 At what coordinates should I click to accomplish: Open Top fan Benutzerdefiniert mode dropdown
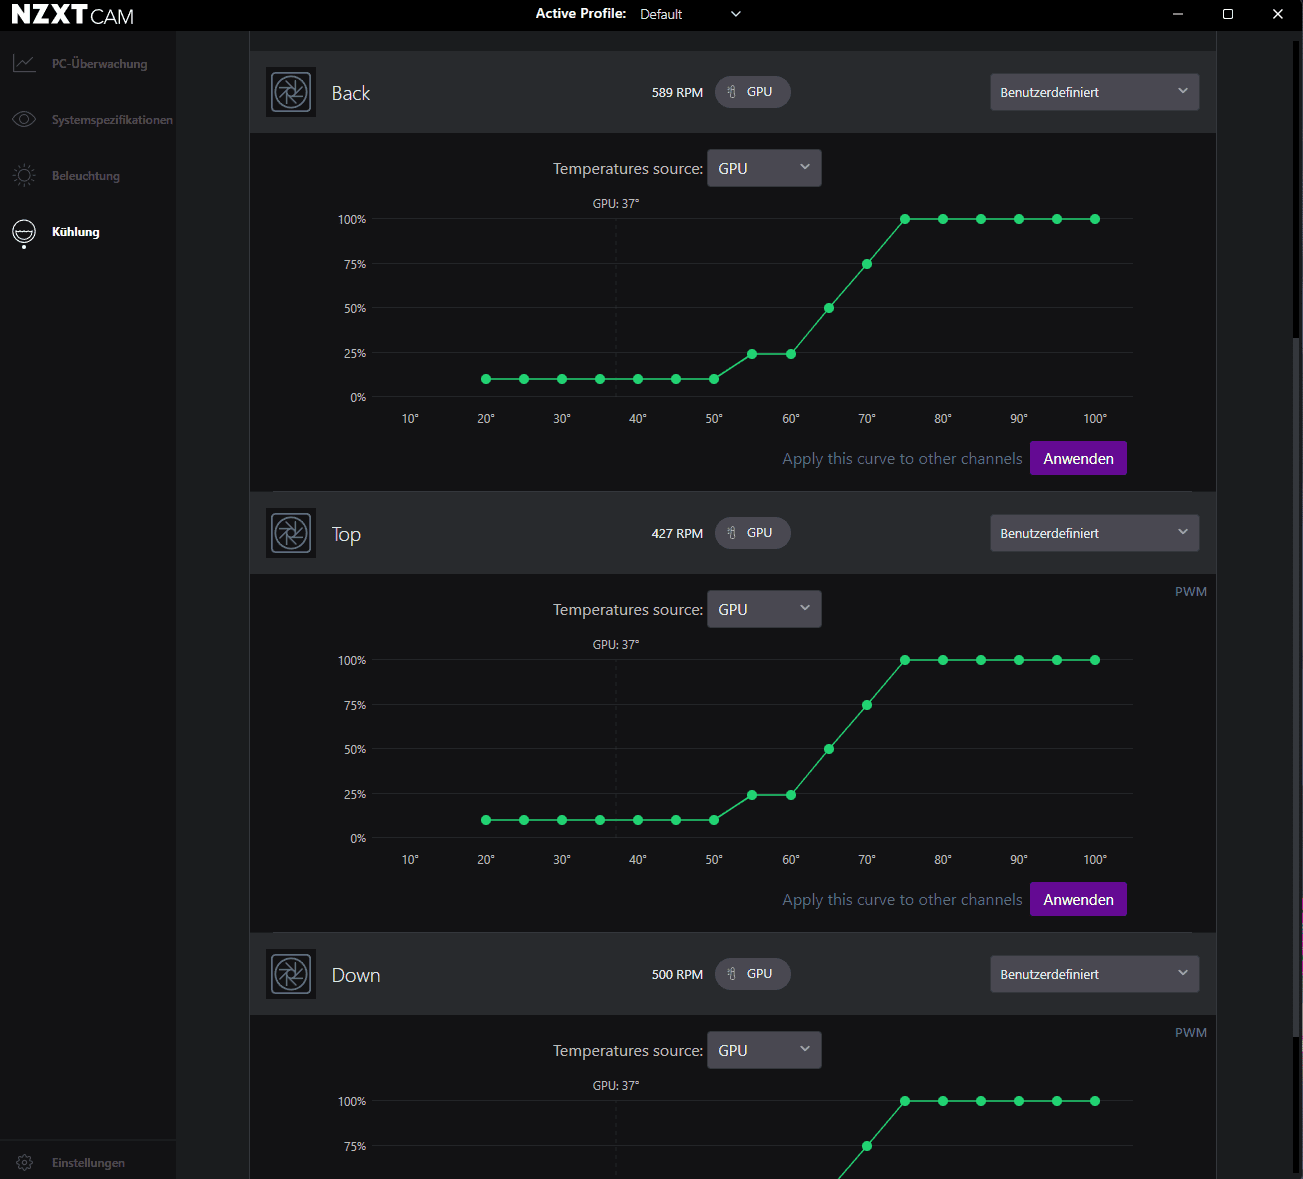pyautogui.click(x=1095, y=533)
